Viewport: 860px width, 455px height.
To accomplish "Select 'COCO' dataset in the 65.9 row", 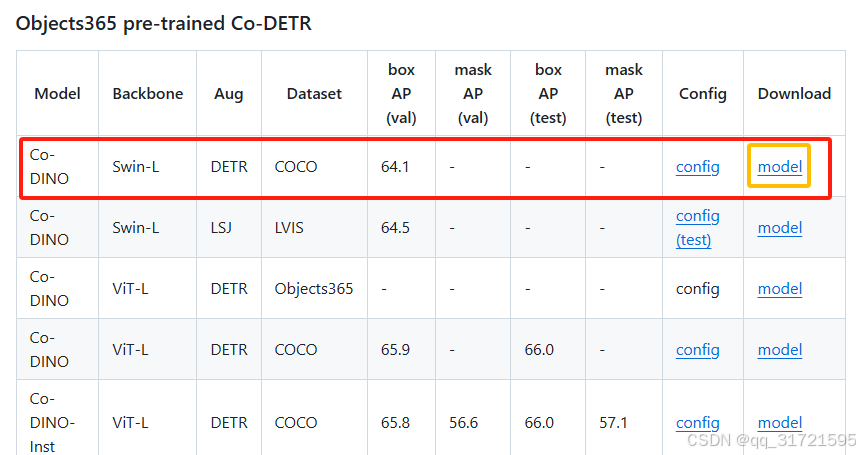I will tap(296, 350).
